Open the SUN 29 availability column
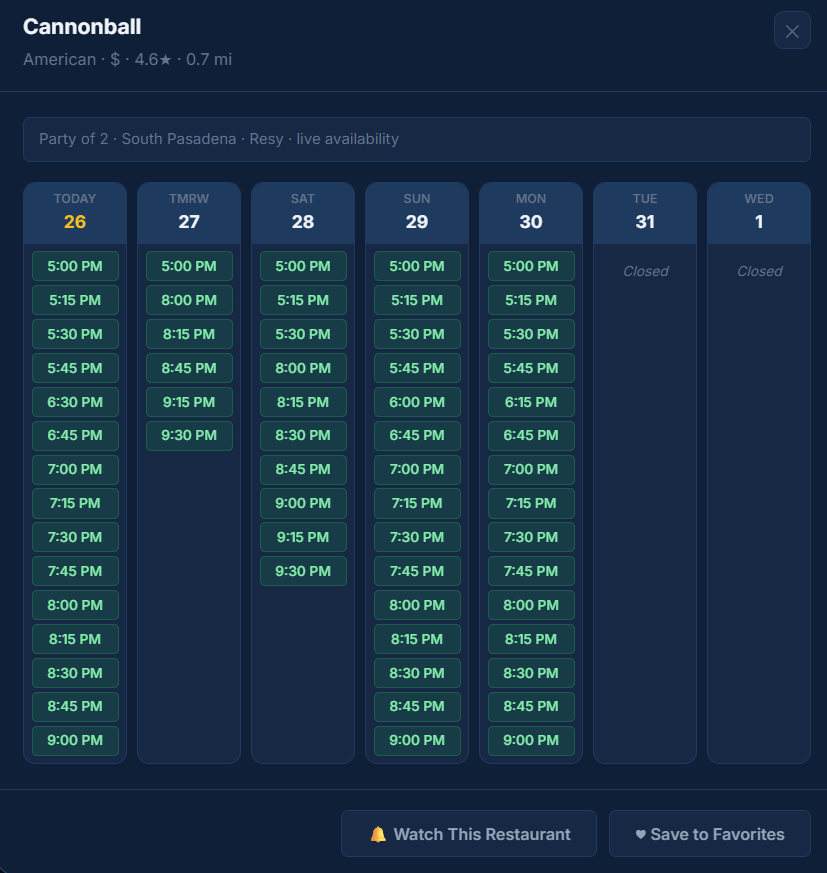Screen dimensions: 827x873 [x=416, y=211]
